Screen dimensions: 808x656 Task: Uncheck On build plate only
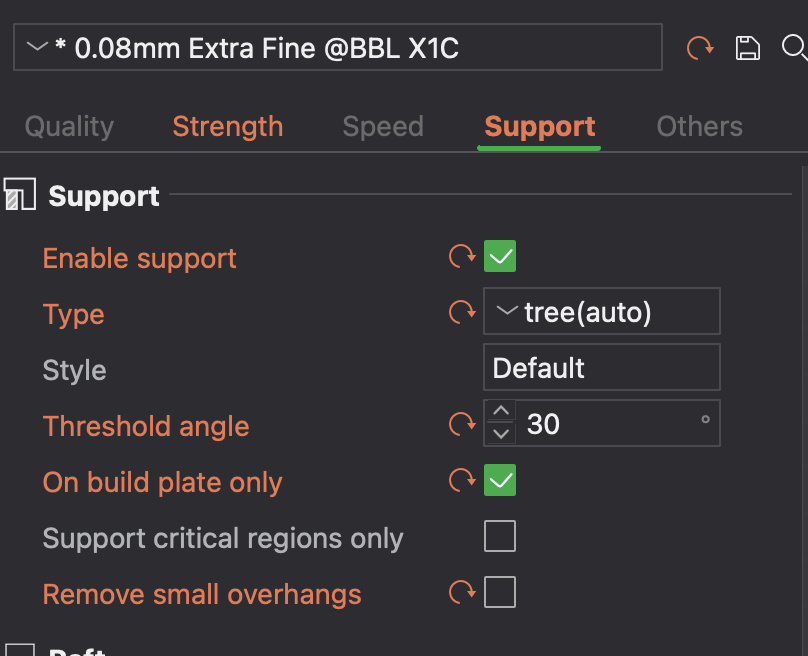(x=499, y=480)
